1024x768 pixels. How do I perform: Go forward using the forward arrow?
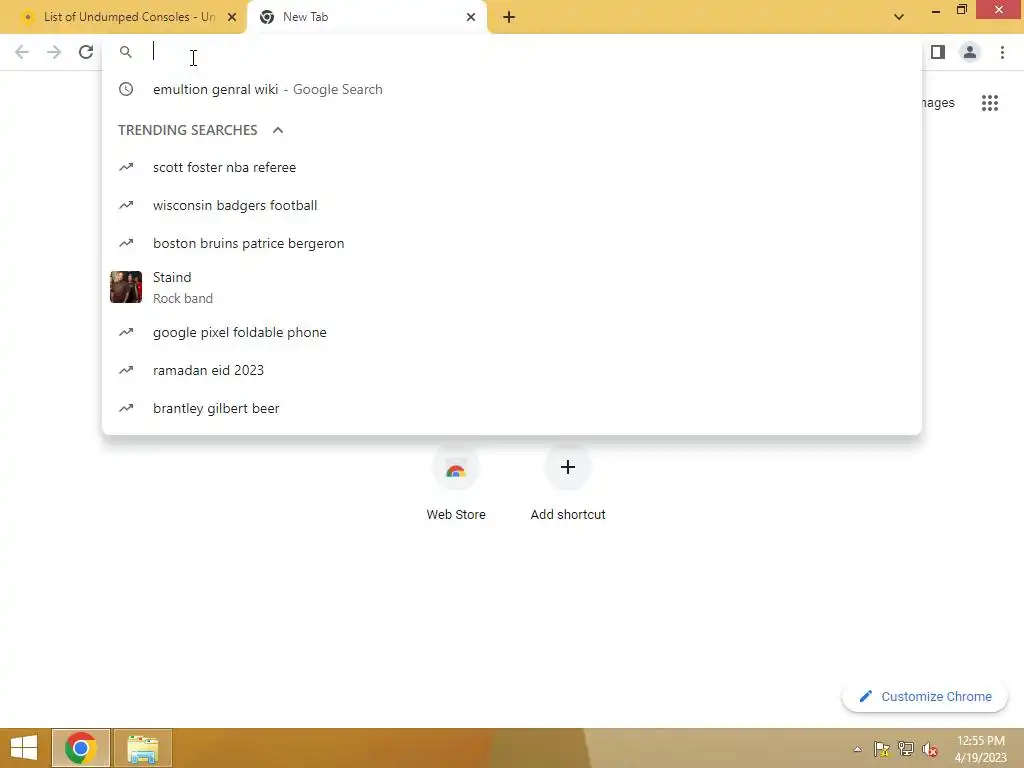tap(54, 52)
